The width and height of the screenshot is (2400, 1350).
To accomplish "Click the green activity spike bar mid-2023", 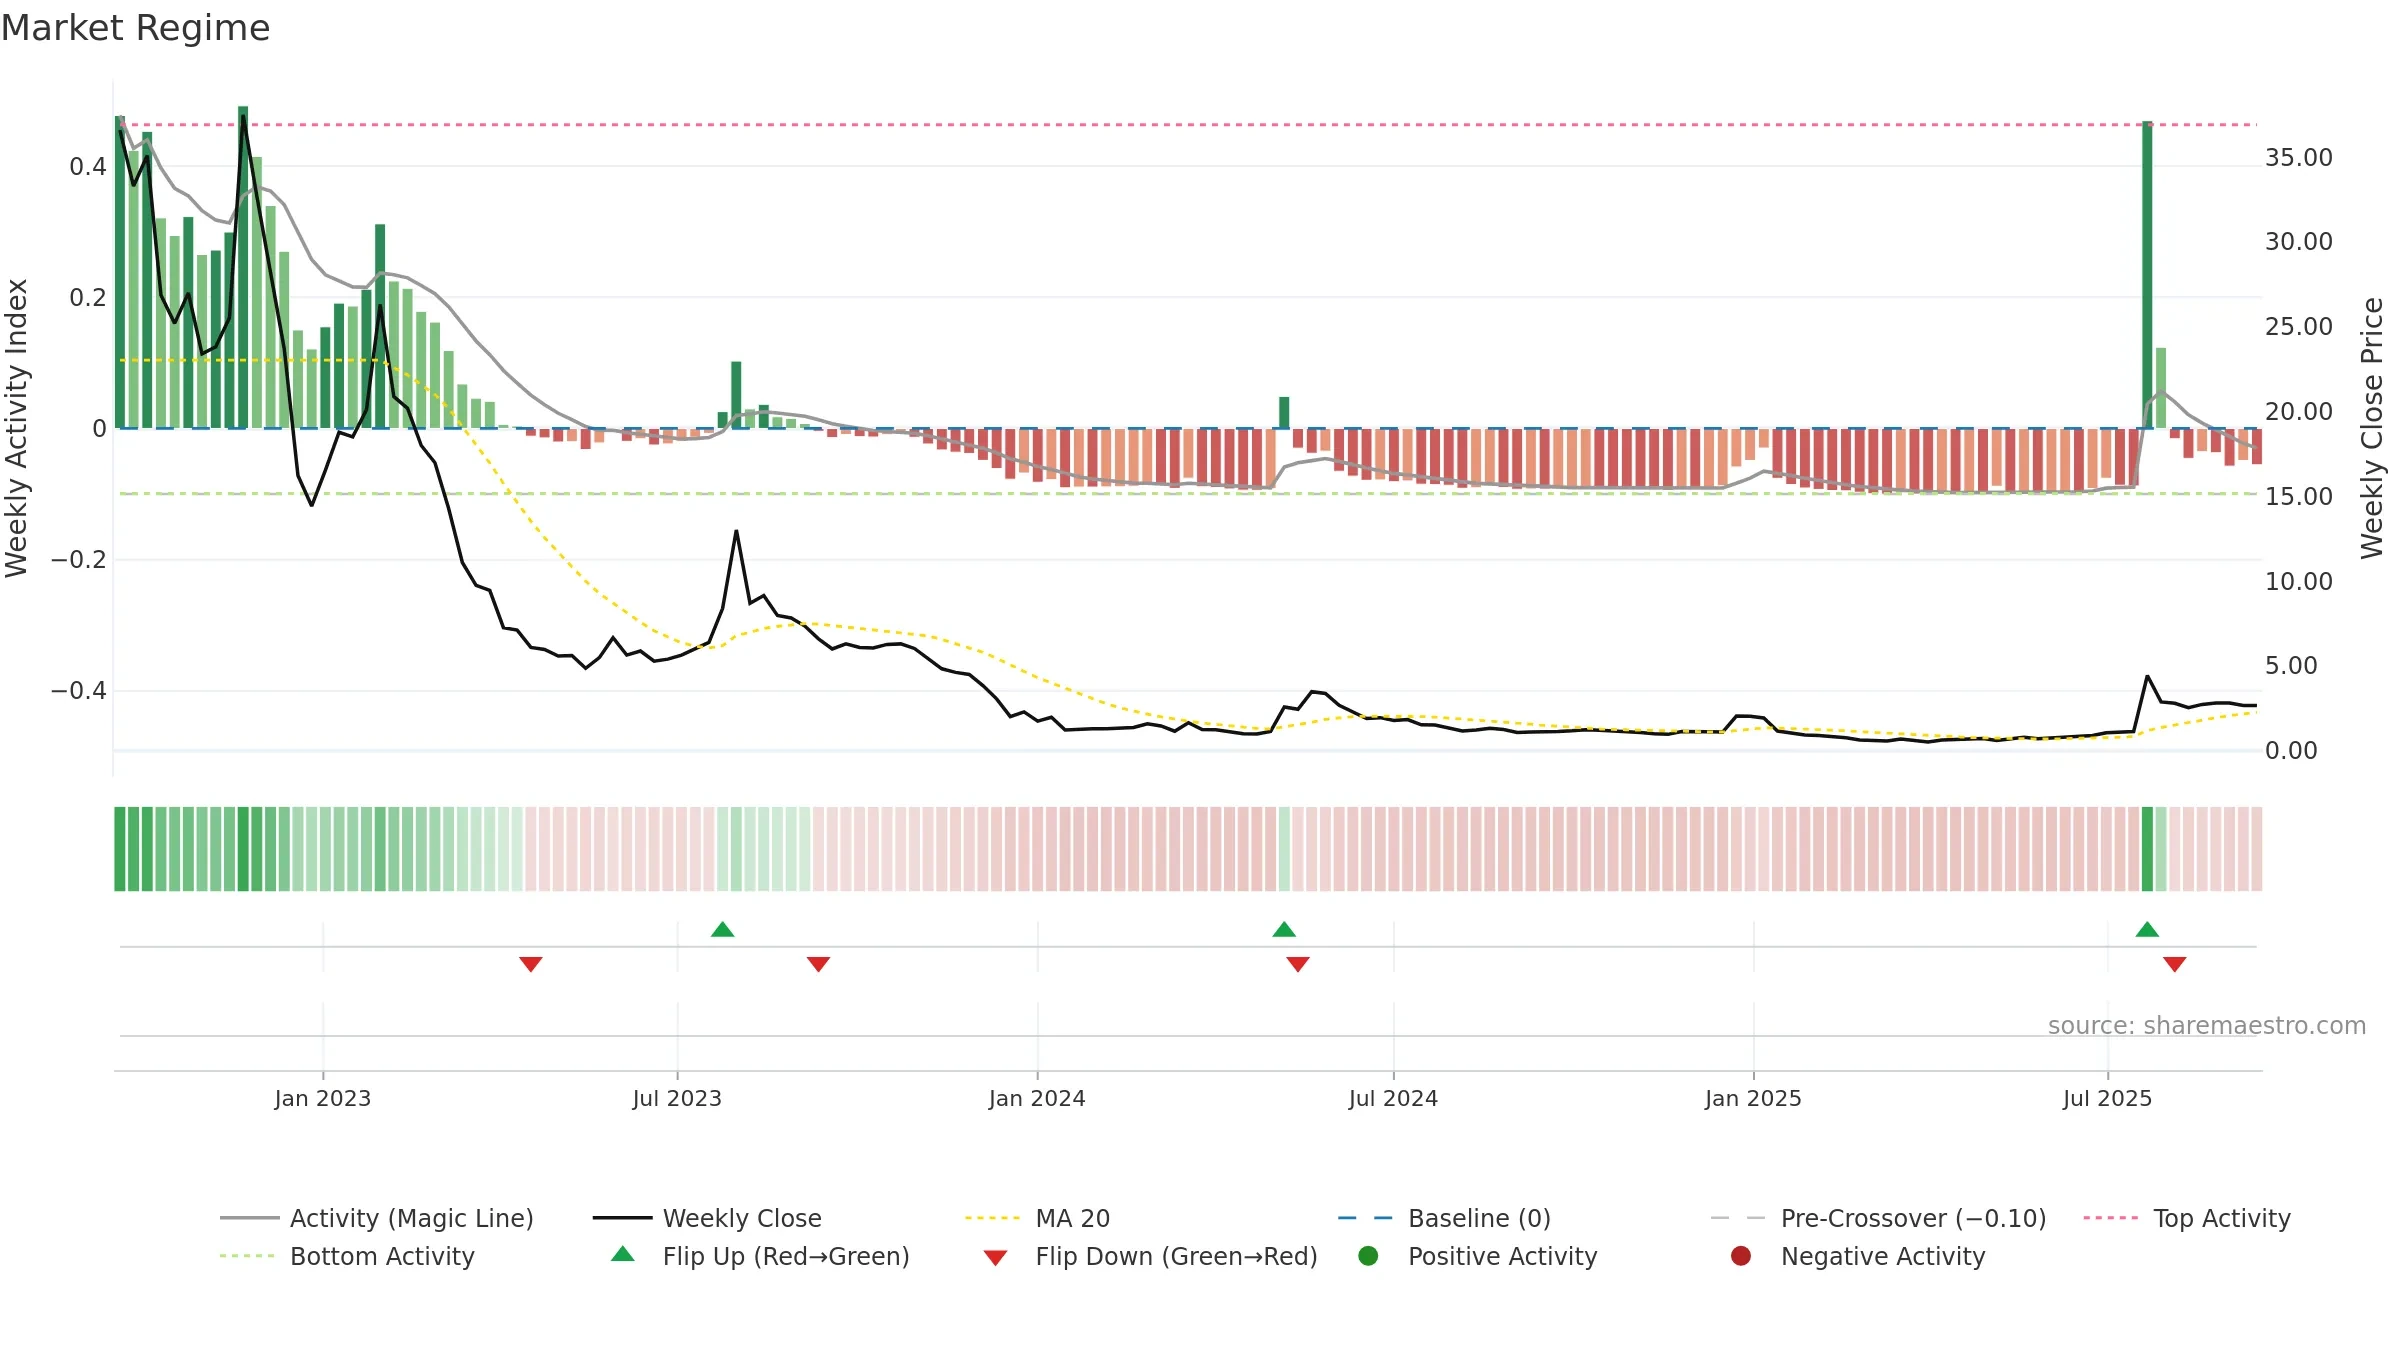I will (x=736, y=395).
